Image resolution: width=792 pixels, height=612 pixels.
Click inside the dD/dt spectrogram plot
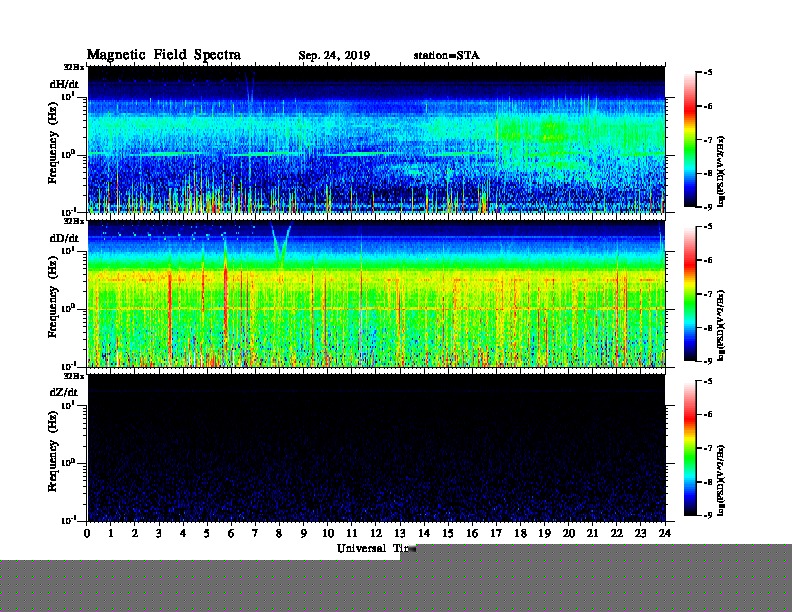point(376,293)
